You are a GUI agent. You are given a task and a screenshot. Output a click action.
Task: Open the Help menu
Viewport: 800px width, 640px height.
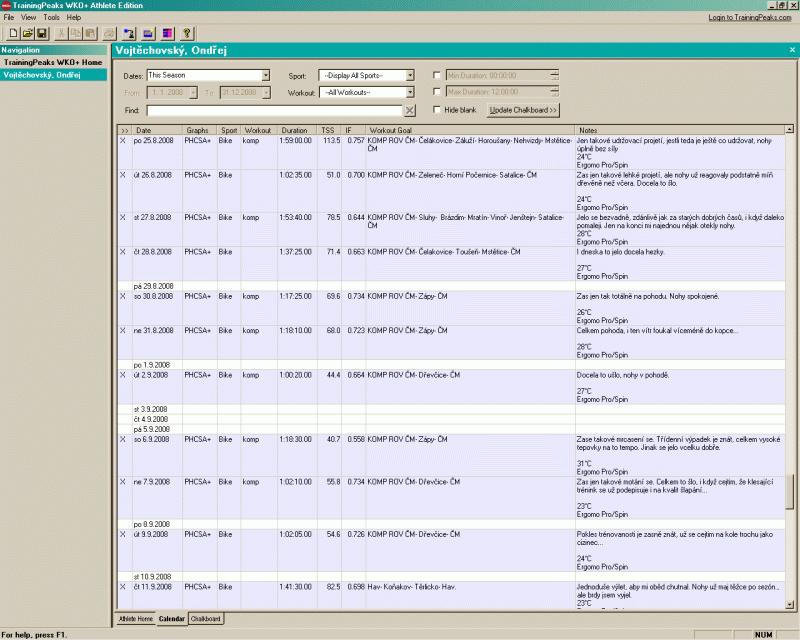[73, 17]
